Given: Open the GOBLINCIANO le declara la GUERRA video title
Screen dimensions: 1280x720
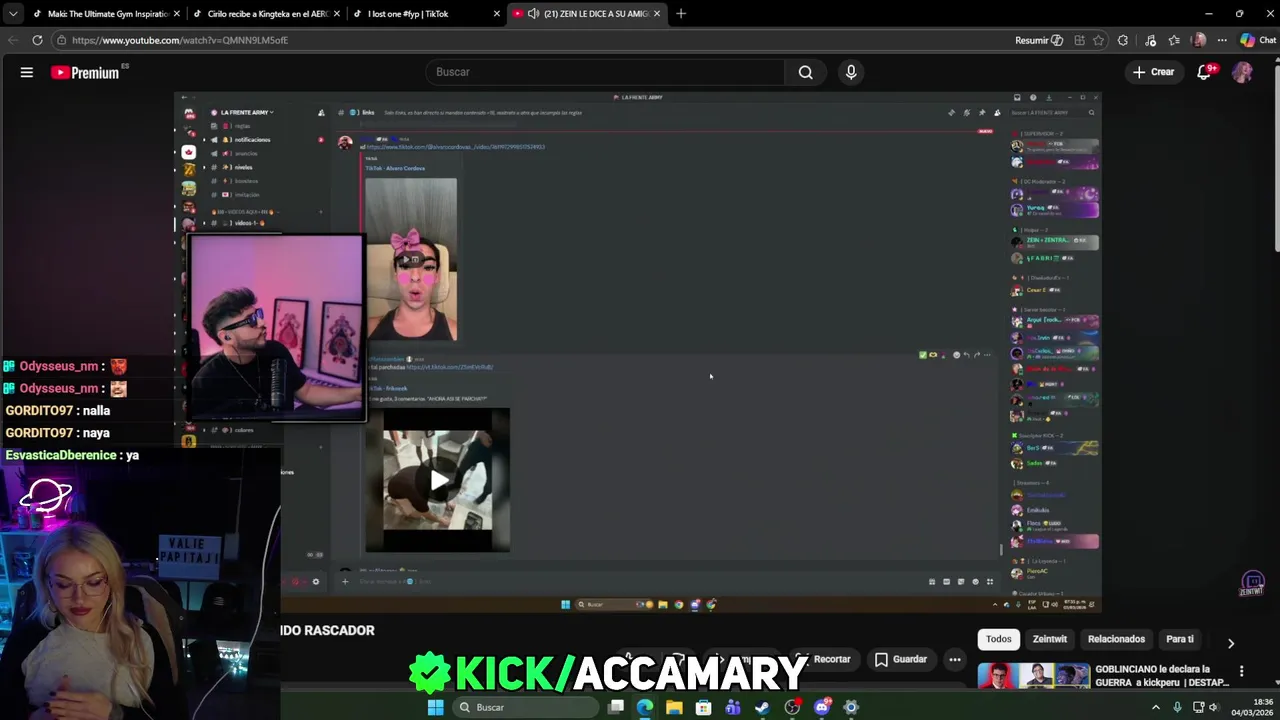Looking at the screenshot, I should (x=1161, y=675).
